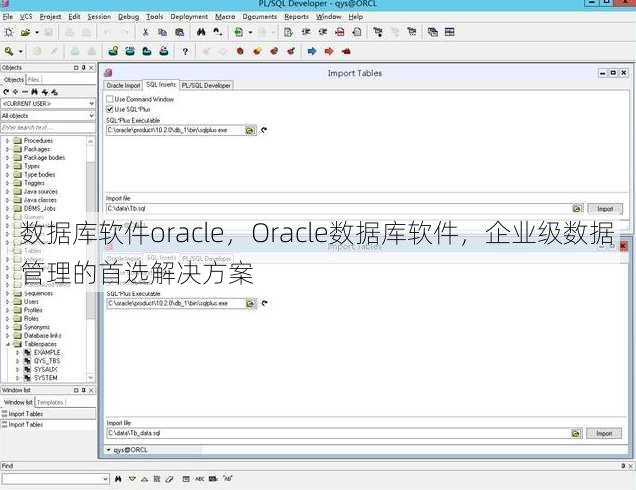Open the <CURRENT USER> dropdown
This screenshot has height=490, width=636.
pos(91,104)
